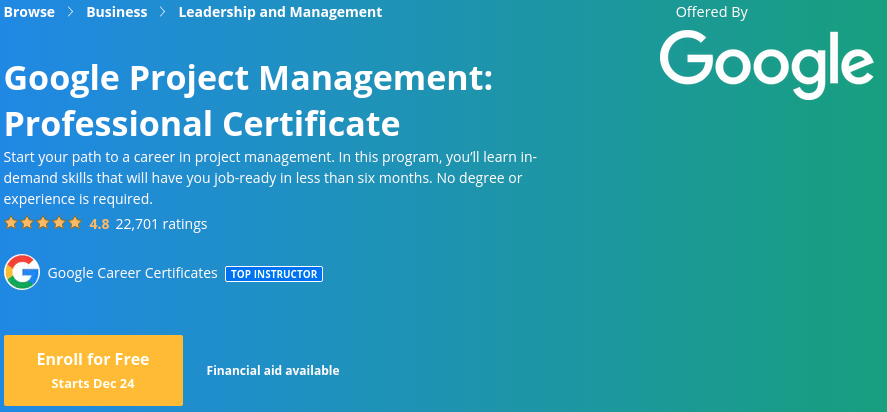Open Leadership and Management breadcrumb

[280, 12]
